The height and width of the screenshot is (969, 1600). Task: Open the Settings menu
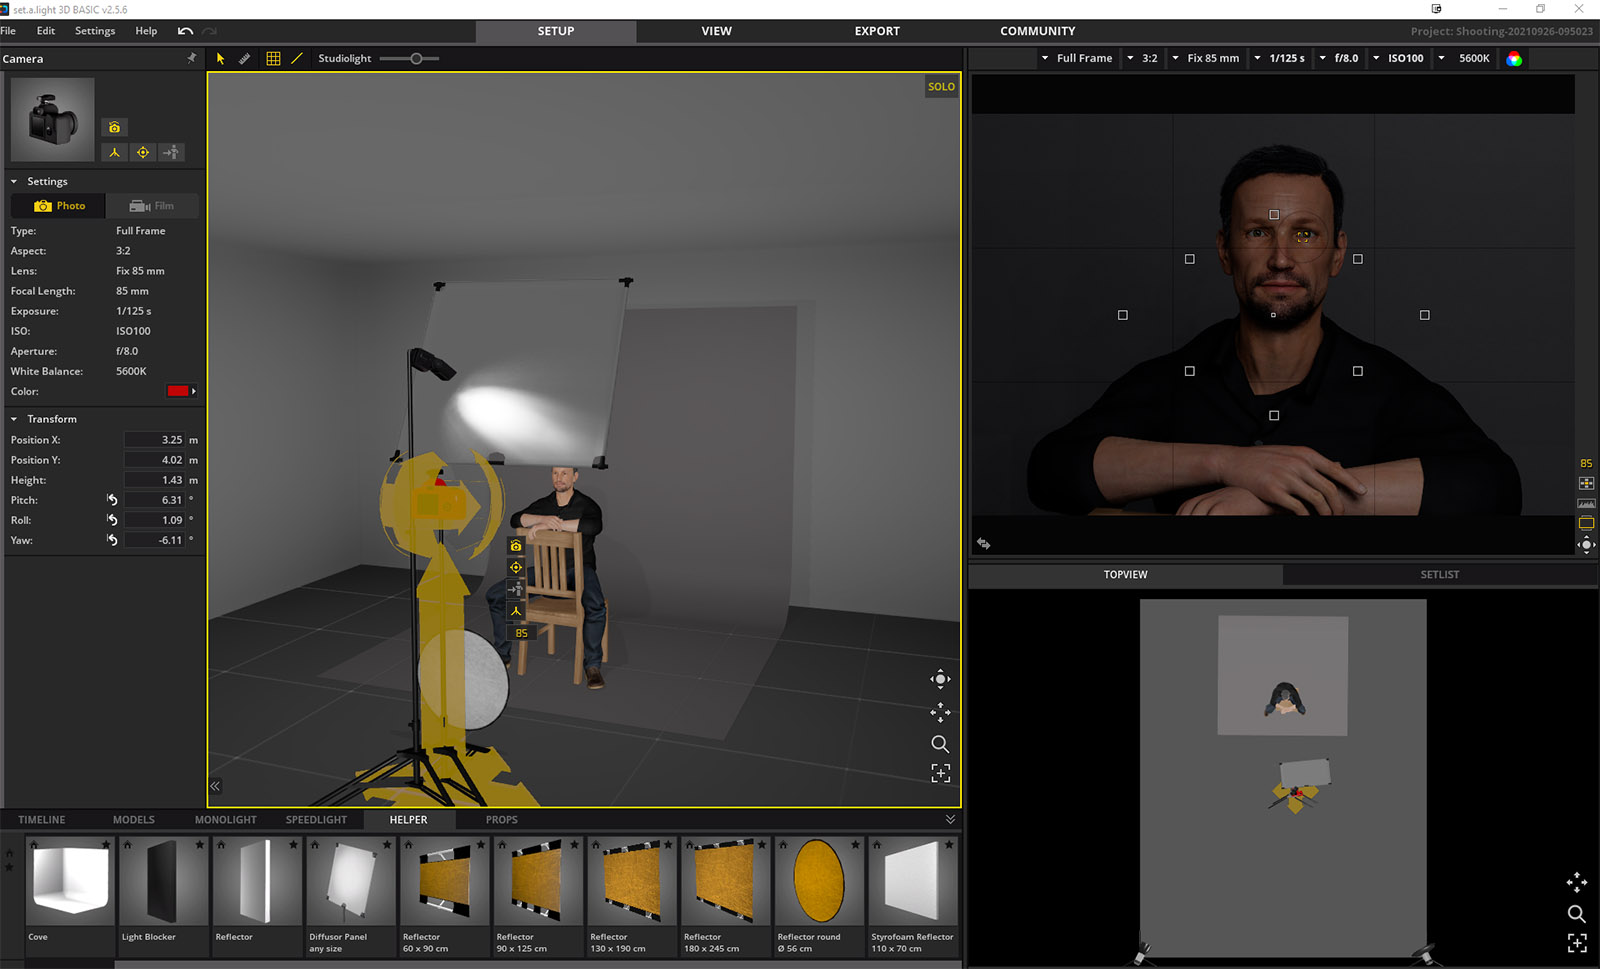95,31
